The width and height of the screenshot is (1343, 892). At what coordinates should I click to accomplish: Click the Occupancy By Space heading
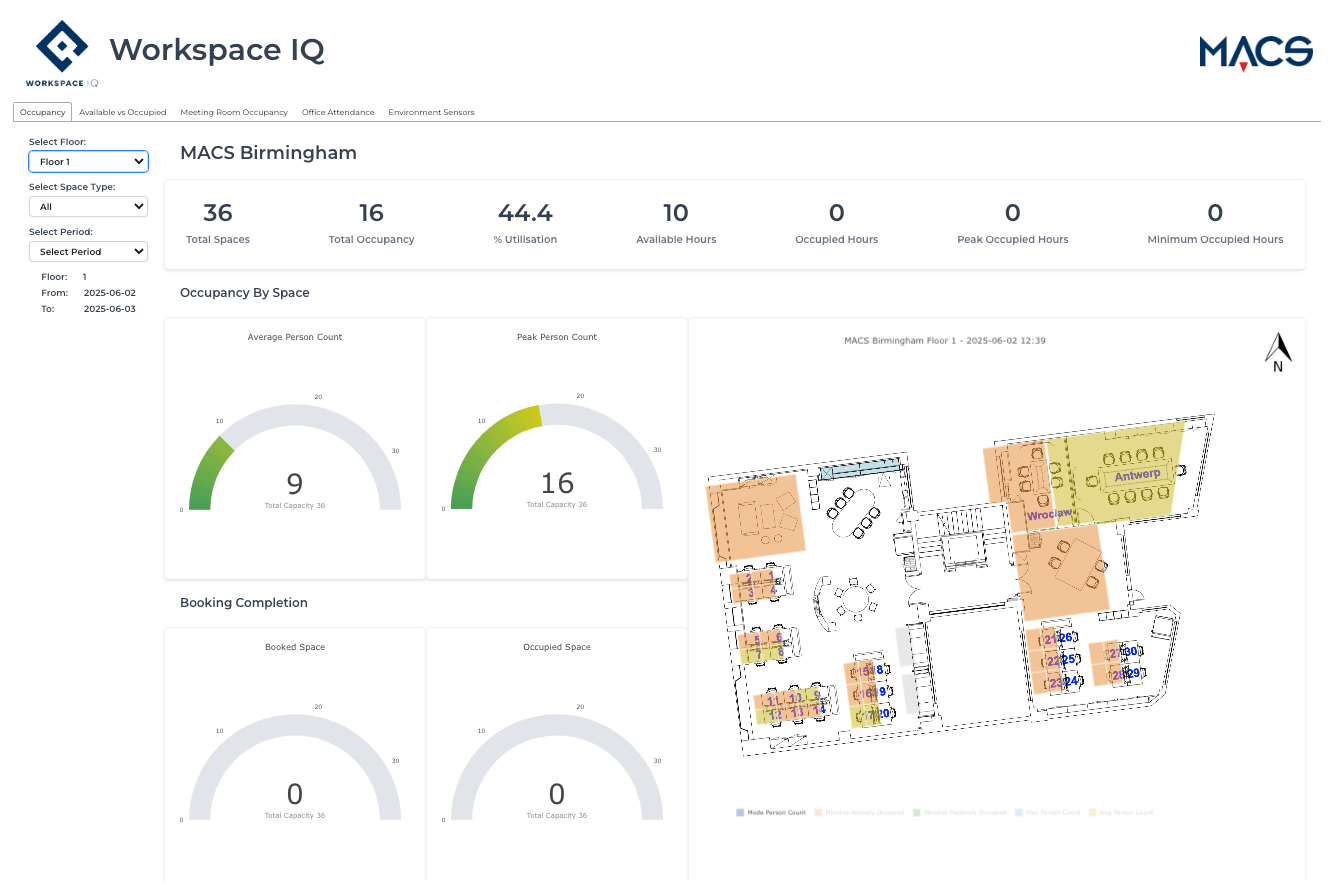[x=245, y=293]
